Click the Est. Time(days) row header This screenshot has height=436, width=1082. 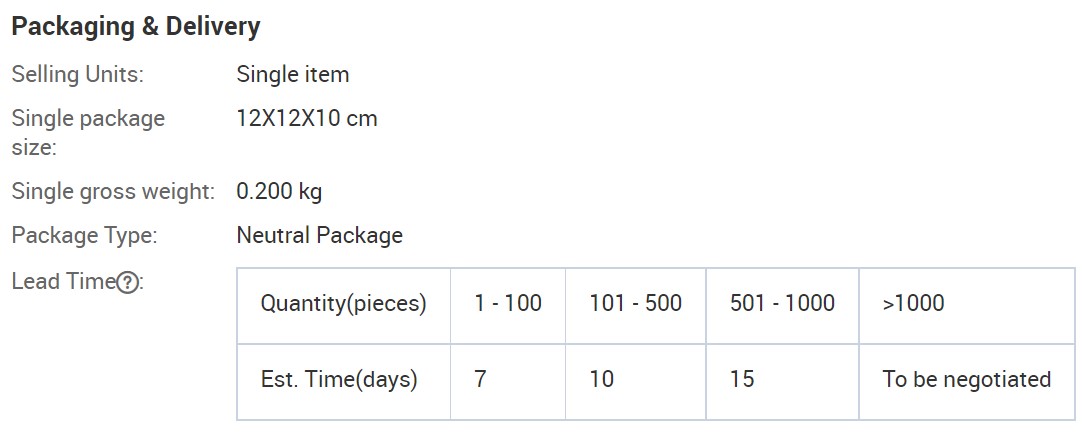click(344, 382)
